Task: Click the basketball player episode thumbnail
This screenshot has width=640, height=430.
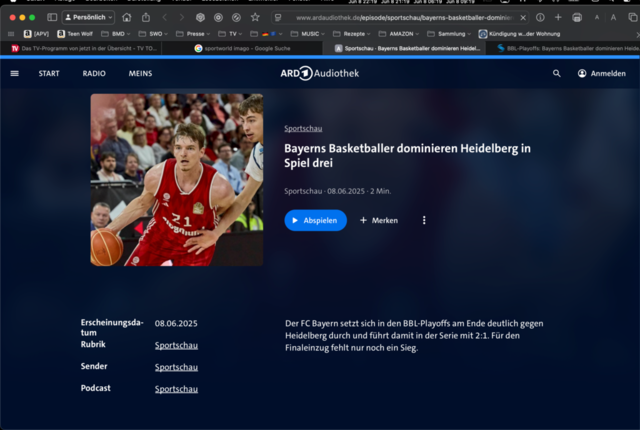Action: coord(177,180)
